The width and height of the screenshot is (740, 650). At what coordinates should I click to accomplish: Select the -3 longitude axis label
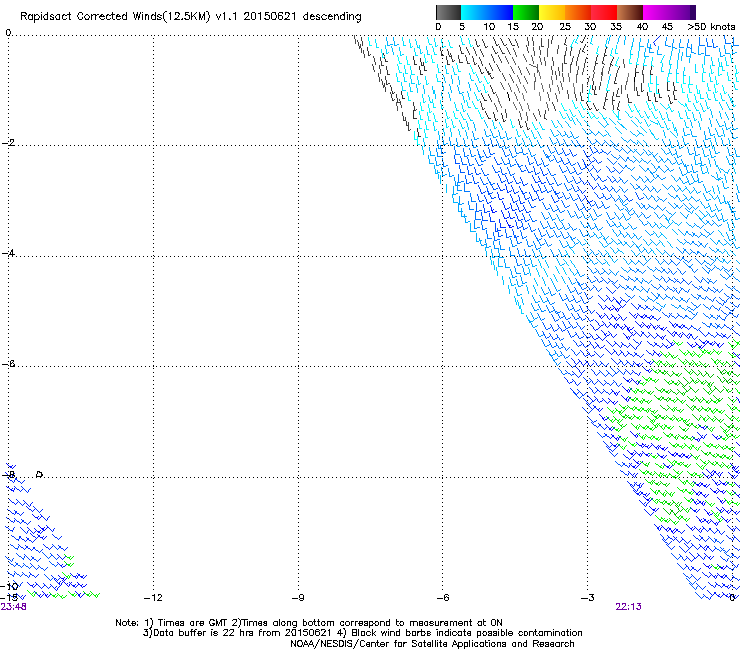588,598
